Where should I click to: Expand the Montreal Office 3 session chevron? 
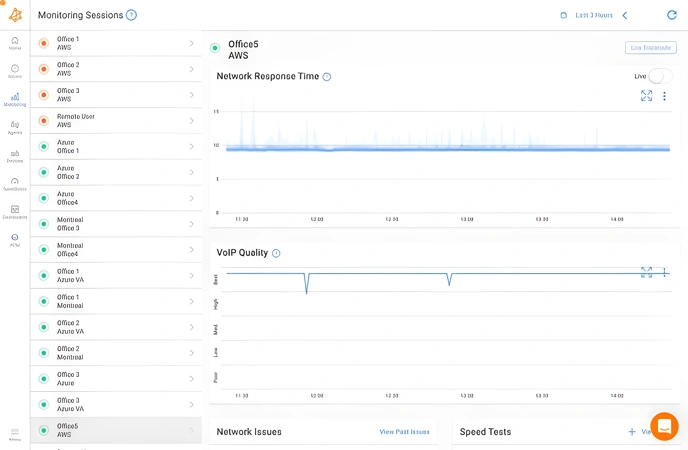(192, 224)
